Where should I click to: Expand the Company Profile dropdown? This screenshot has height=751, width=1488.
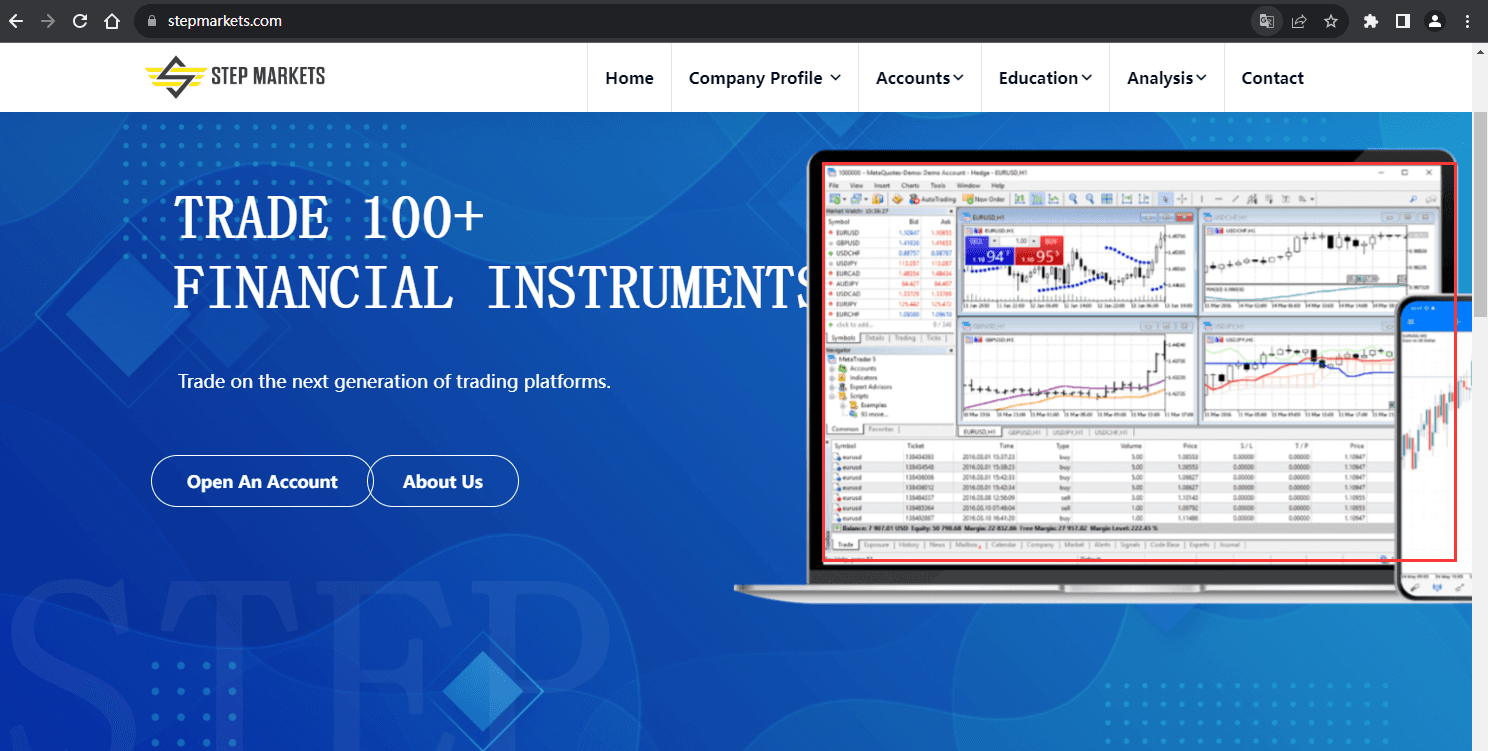click(x=764, y=78)
